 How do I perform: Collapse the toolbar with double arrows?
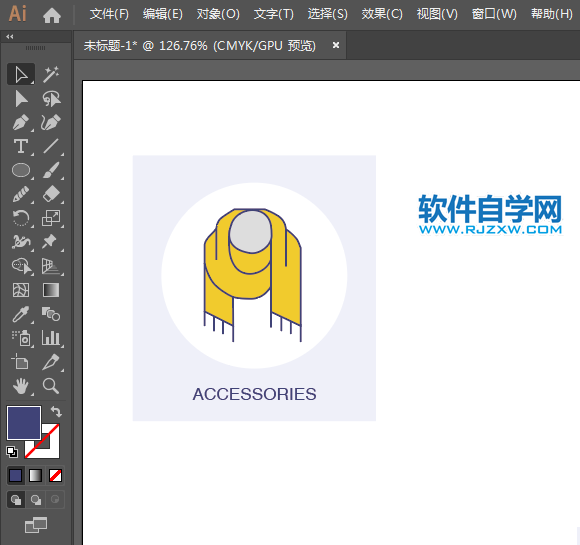tap(10, 37)
